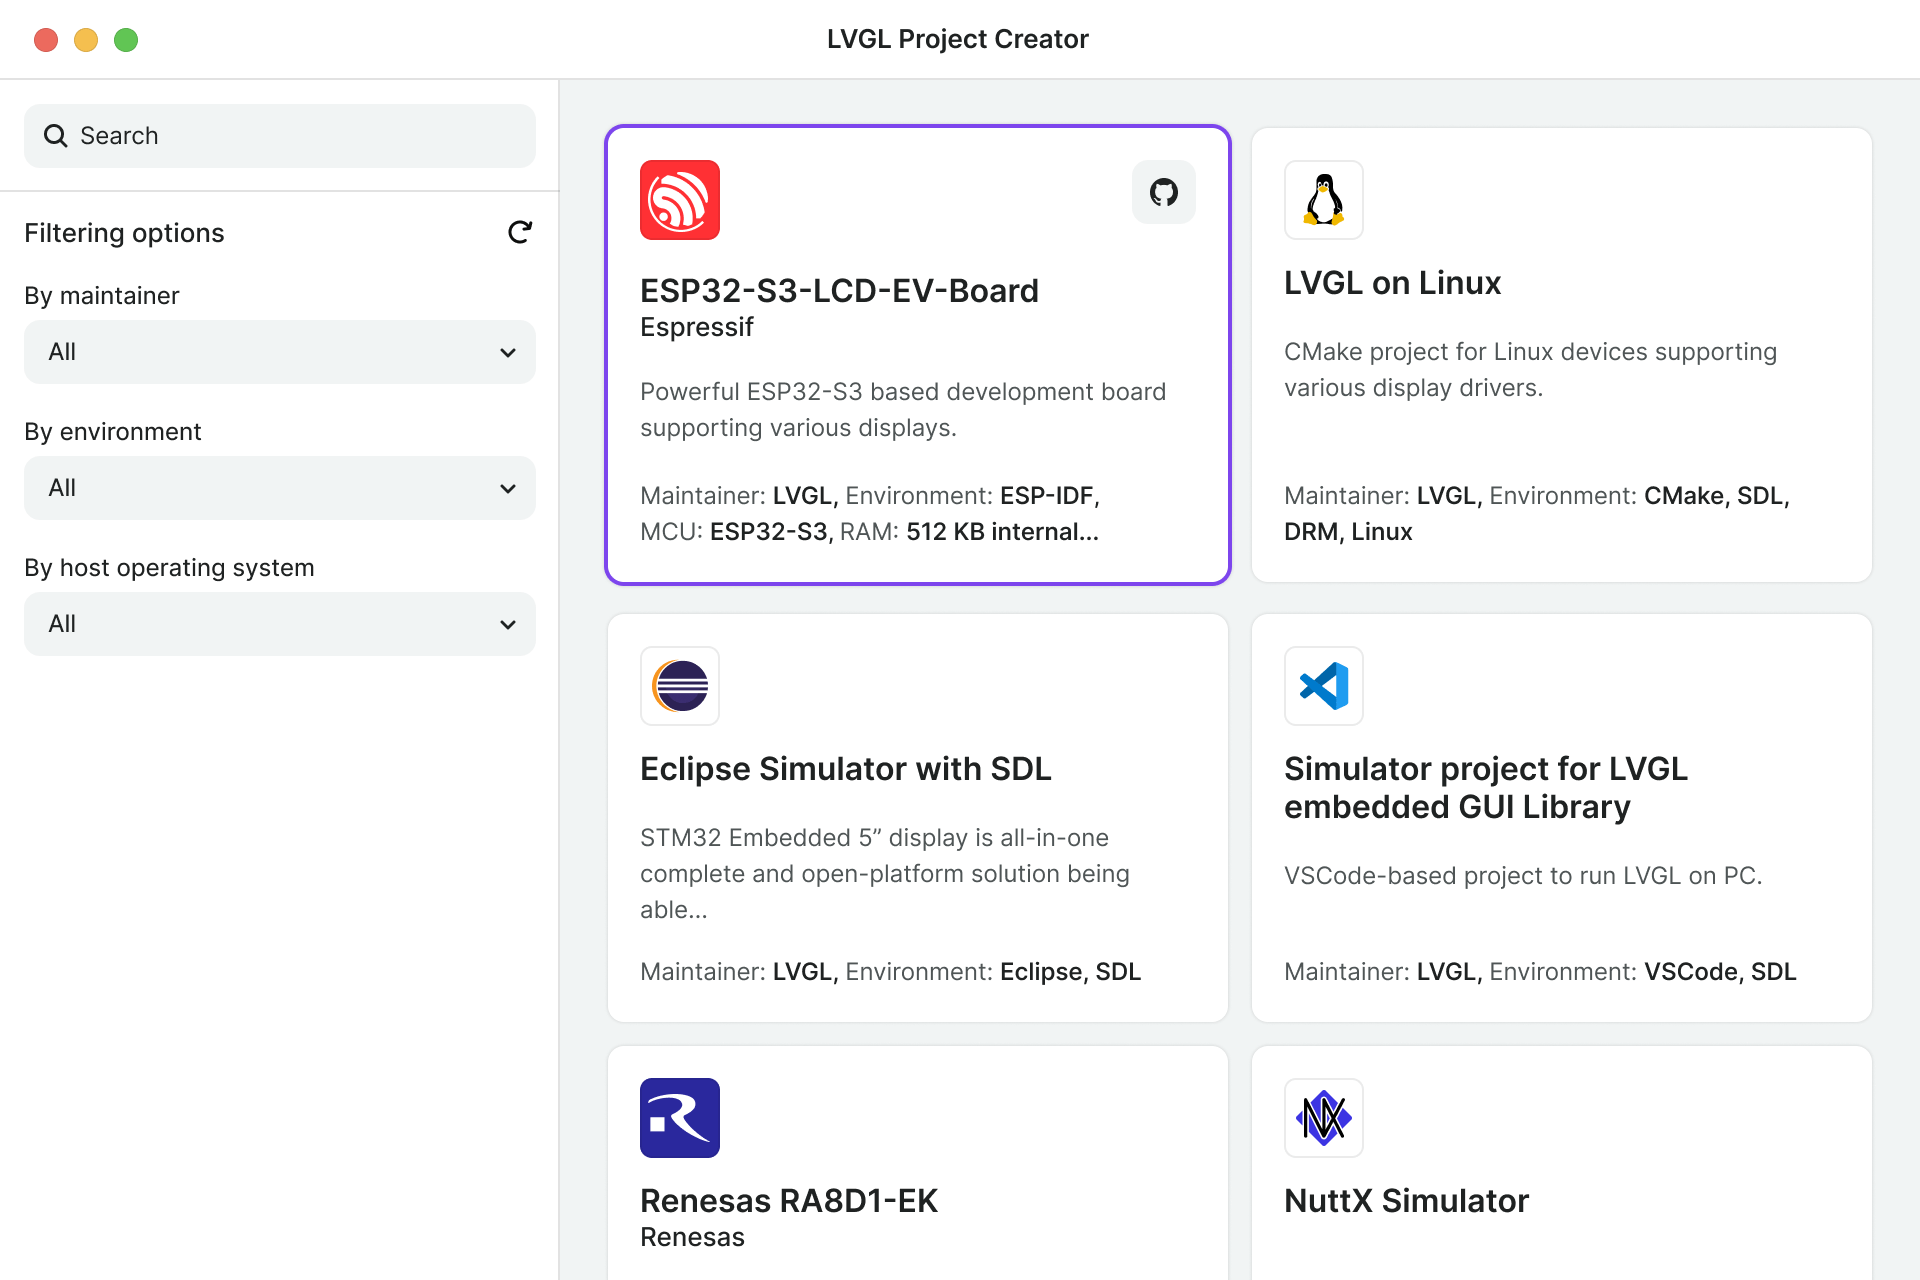Screen dimensions: 1920x1280
Task: Select the Renesas RA8D1-EK project title
Action: coord(789,1201)
